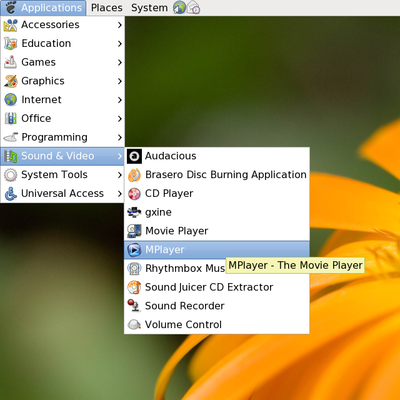The width and height of the screenshot is (400, 400).
Task: Expand the Universal Access submenu arrow
Action: click(120, 194)
